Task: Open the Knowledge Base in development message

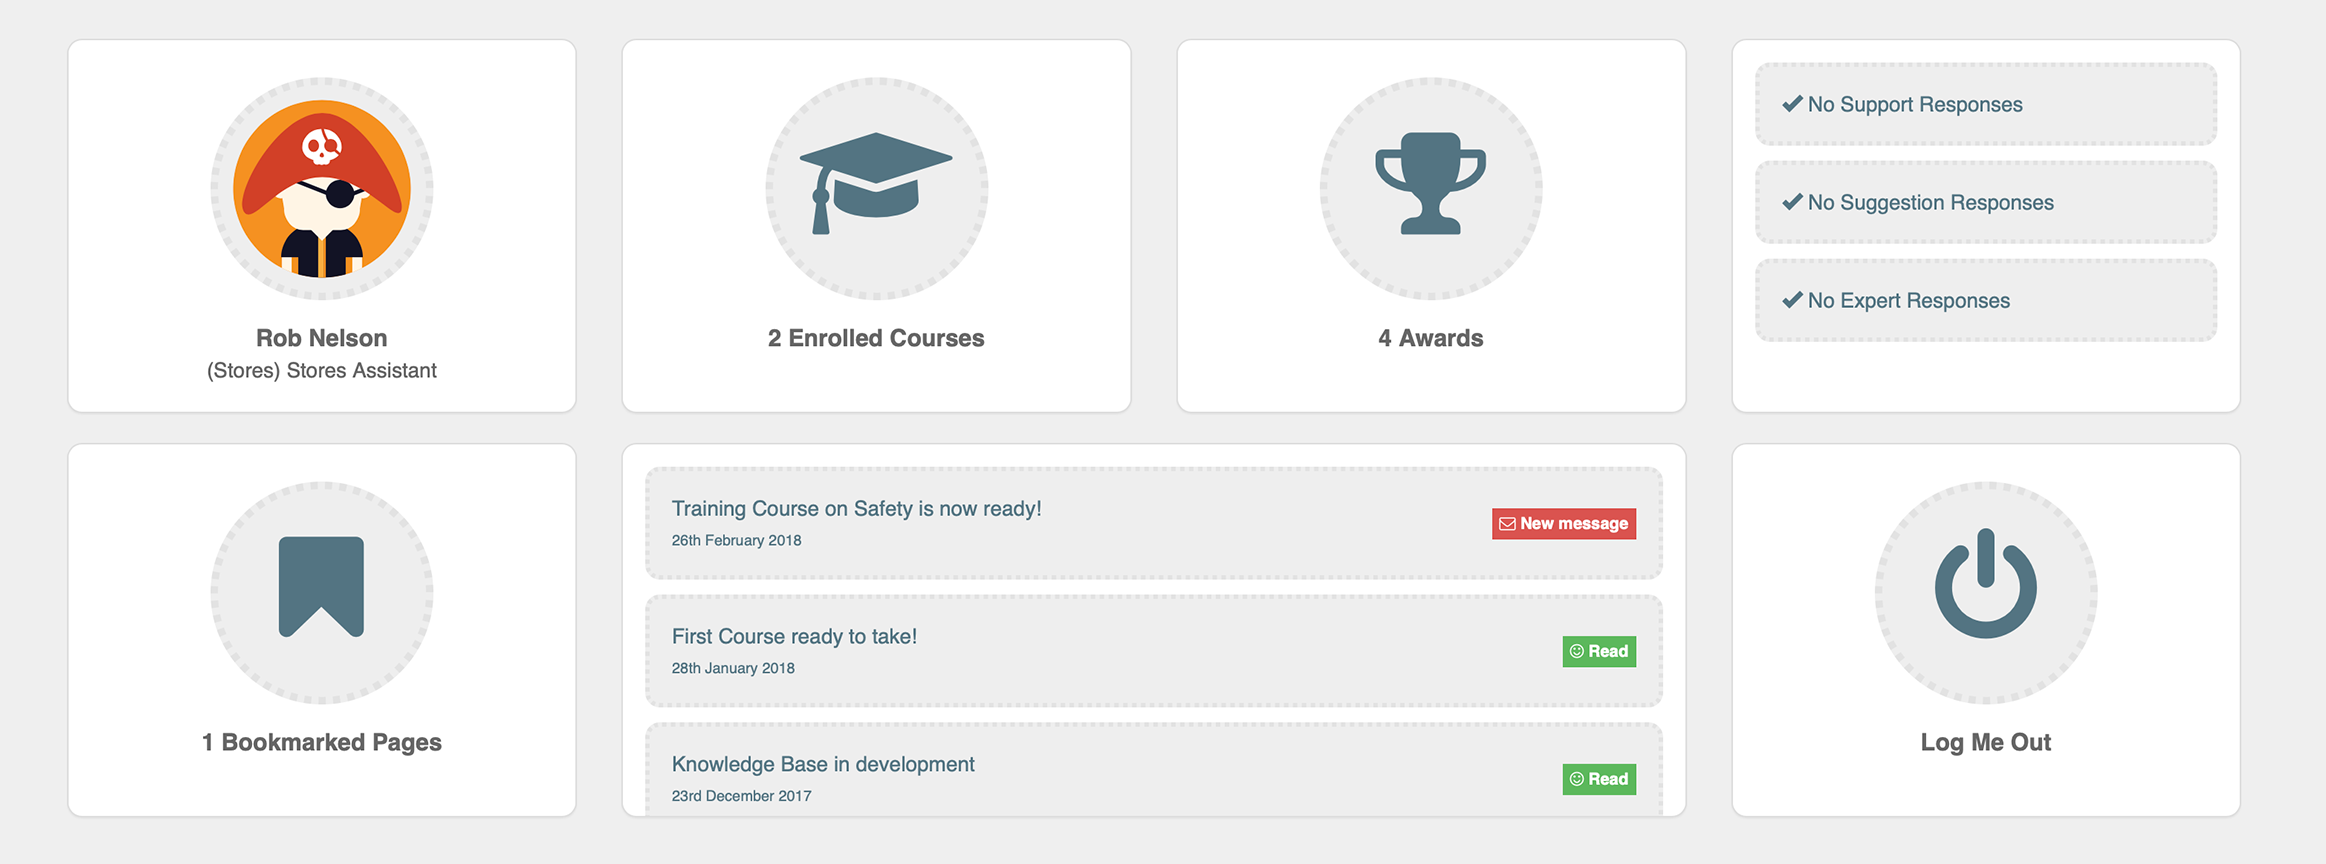Action: click(x=823, y=765)
